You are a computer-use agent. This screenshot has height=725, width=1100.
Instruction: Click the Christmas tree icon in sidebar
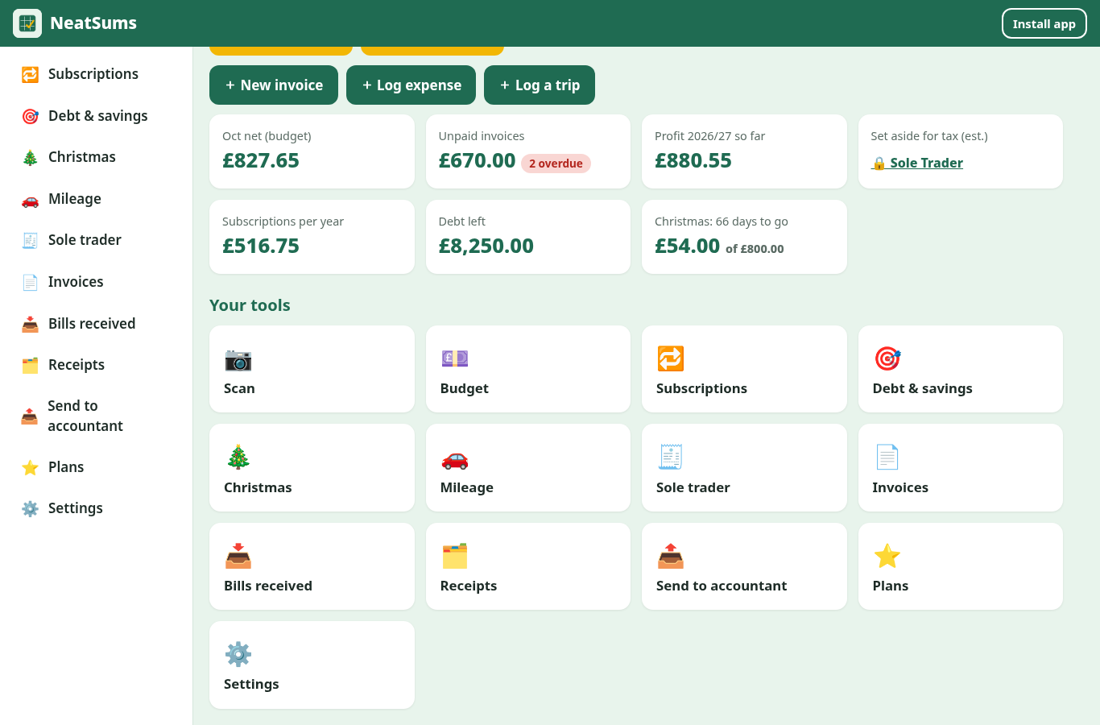(30, 157)
